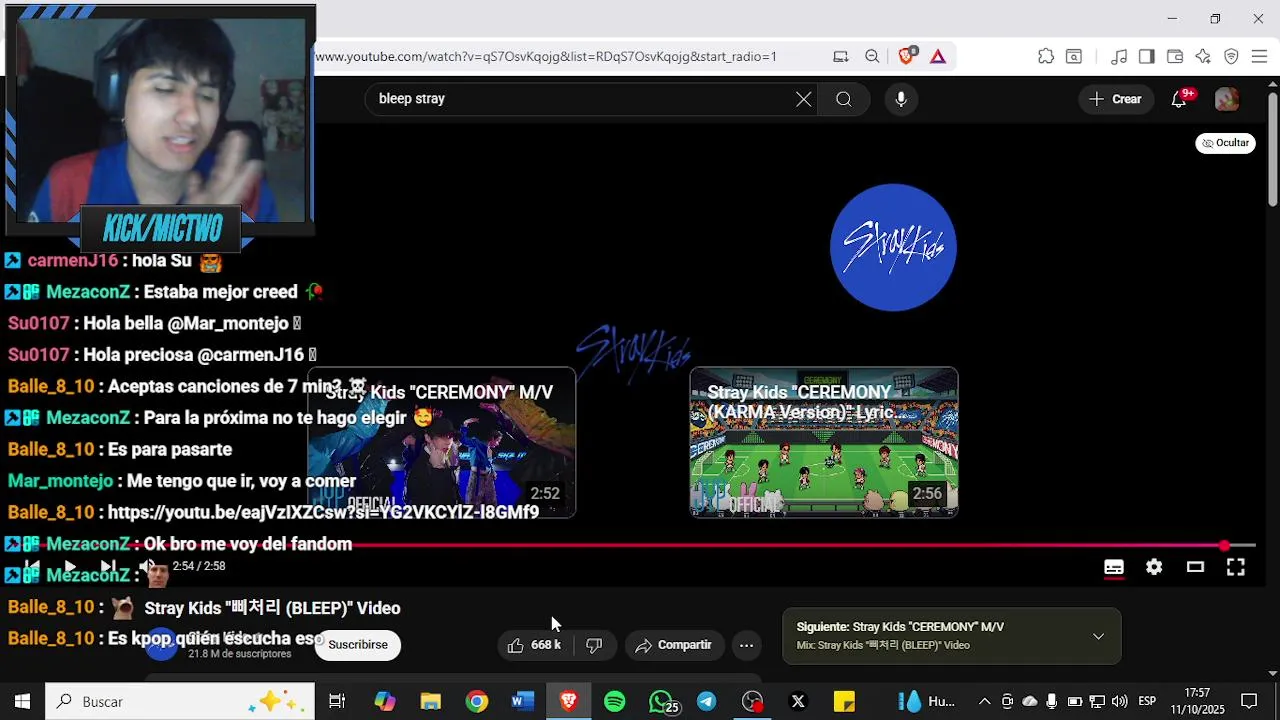Dislike the video with thumbs down
Viewport: 1280px width, 720px height.
[x=594, y=645]
